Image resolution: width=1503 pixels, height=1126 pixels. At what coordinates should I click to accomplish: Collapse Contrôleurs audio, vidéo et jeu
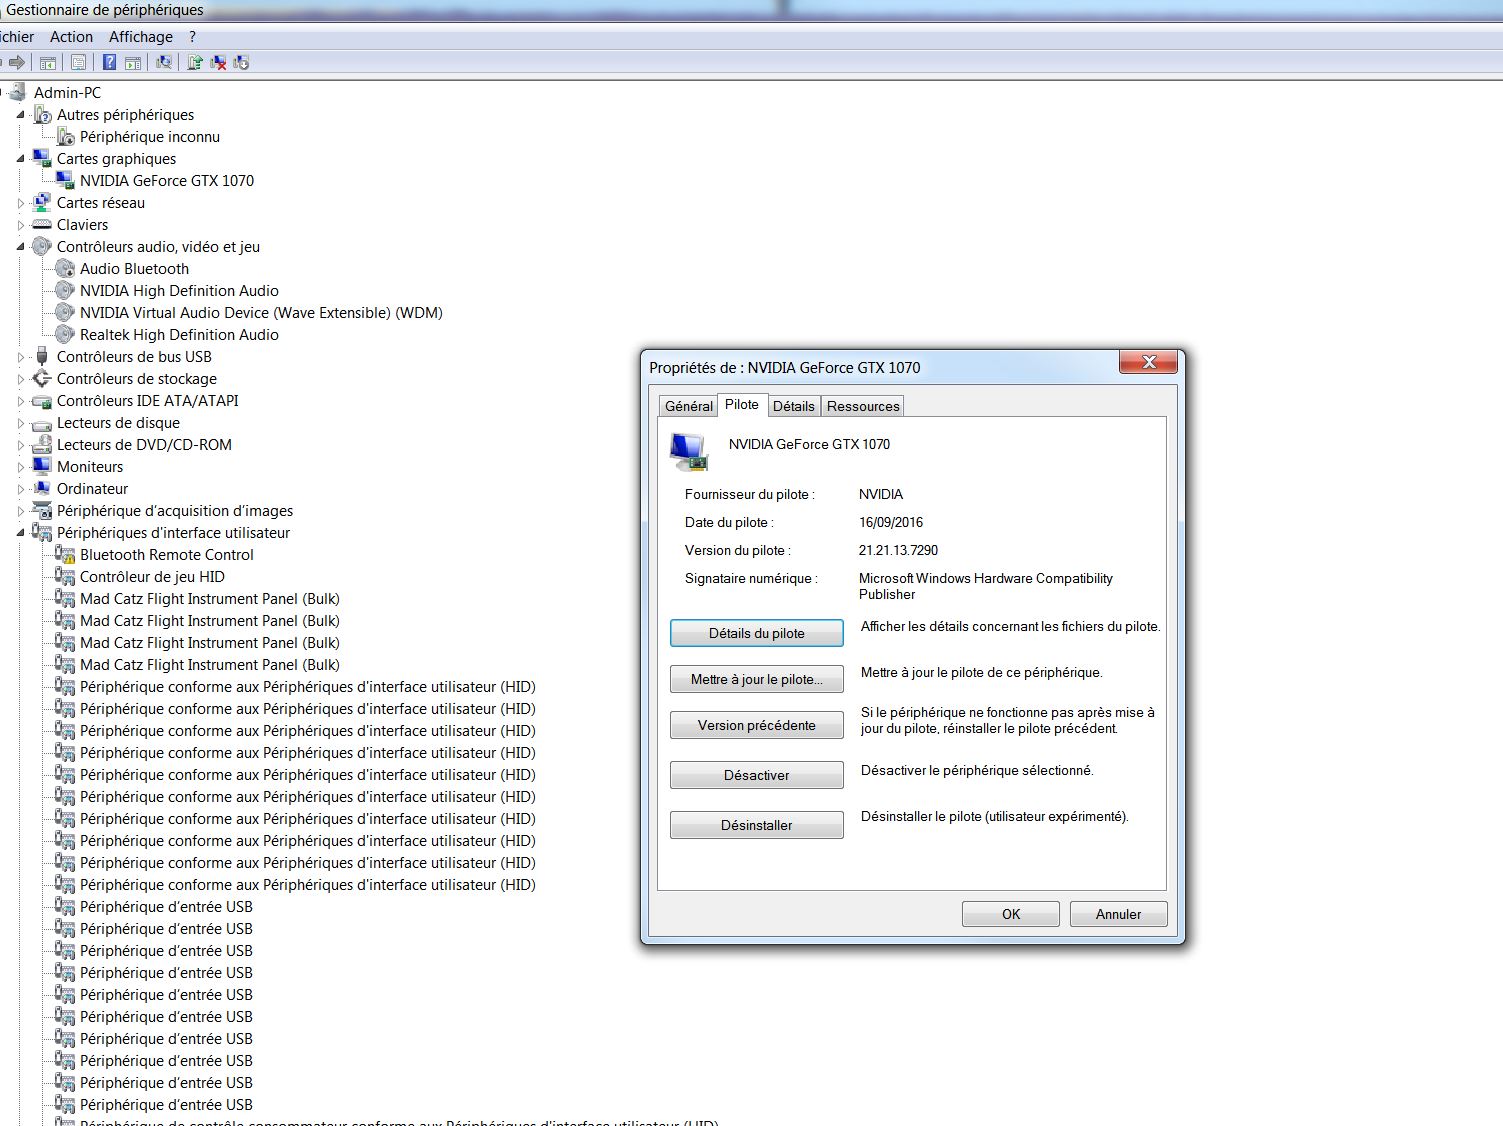point(21,247)
